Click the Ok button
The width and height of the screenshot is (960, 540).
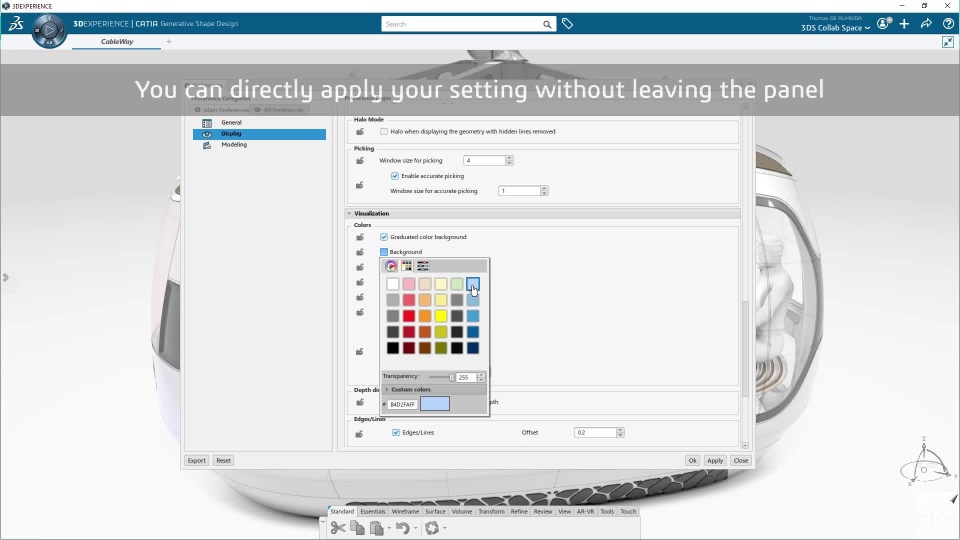point(692,460)
